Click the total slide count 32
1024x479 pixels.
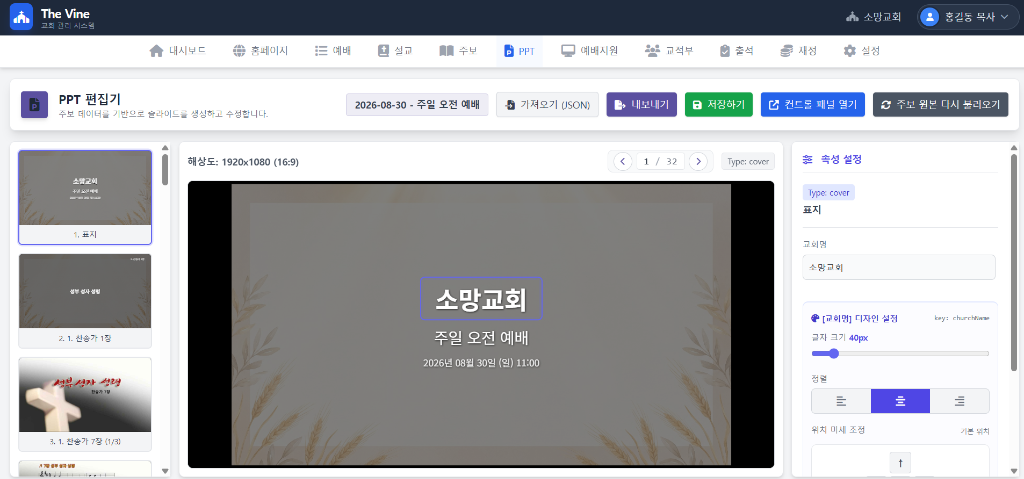tap(671, 161)
